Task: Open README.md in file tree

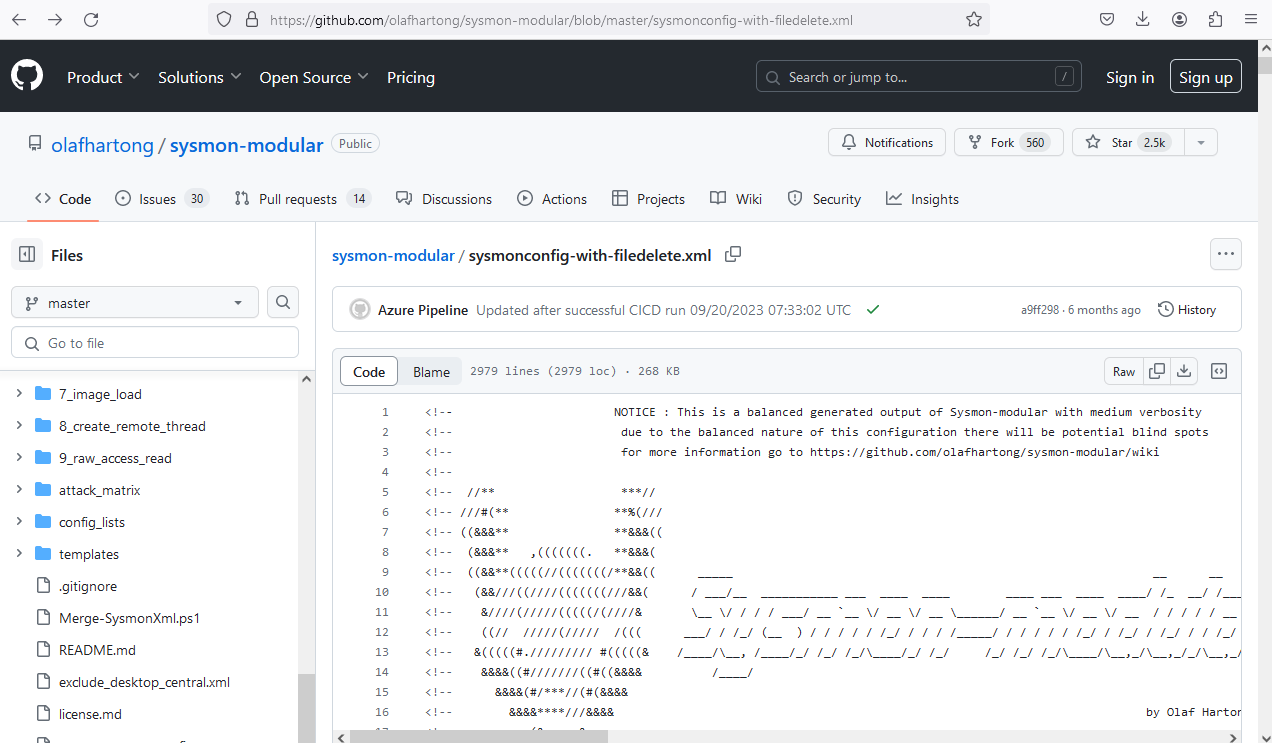Action: (97, 650)
